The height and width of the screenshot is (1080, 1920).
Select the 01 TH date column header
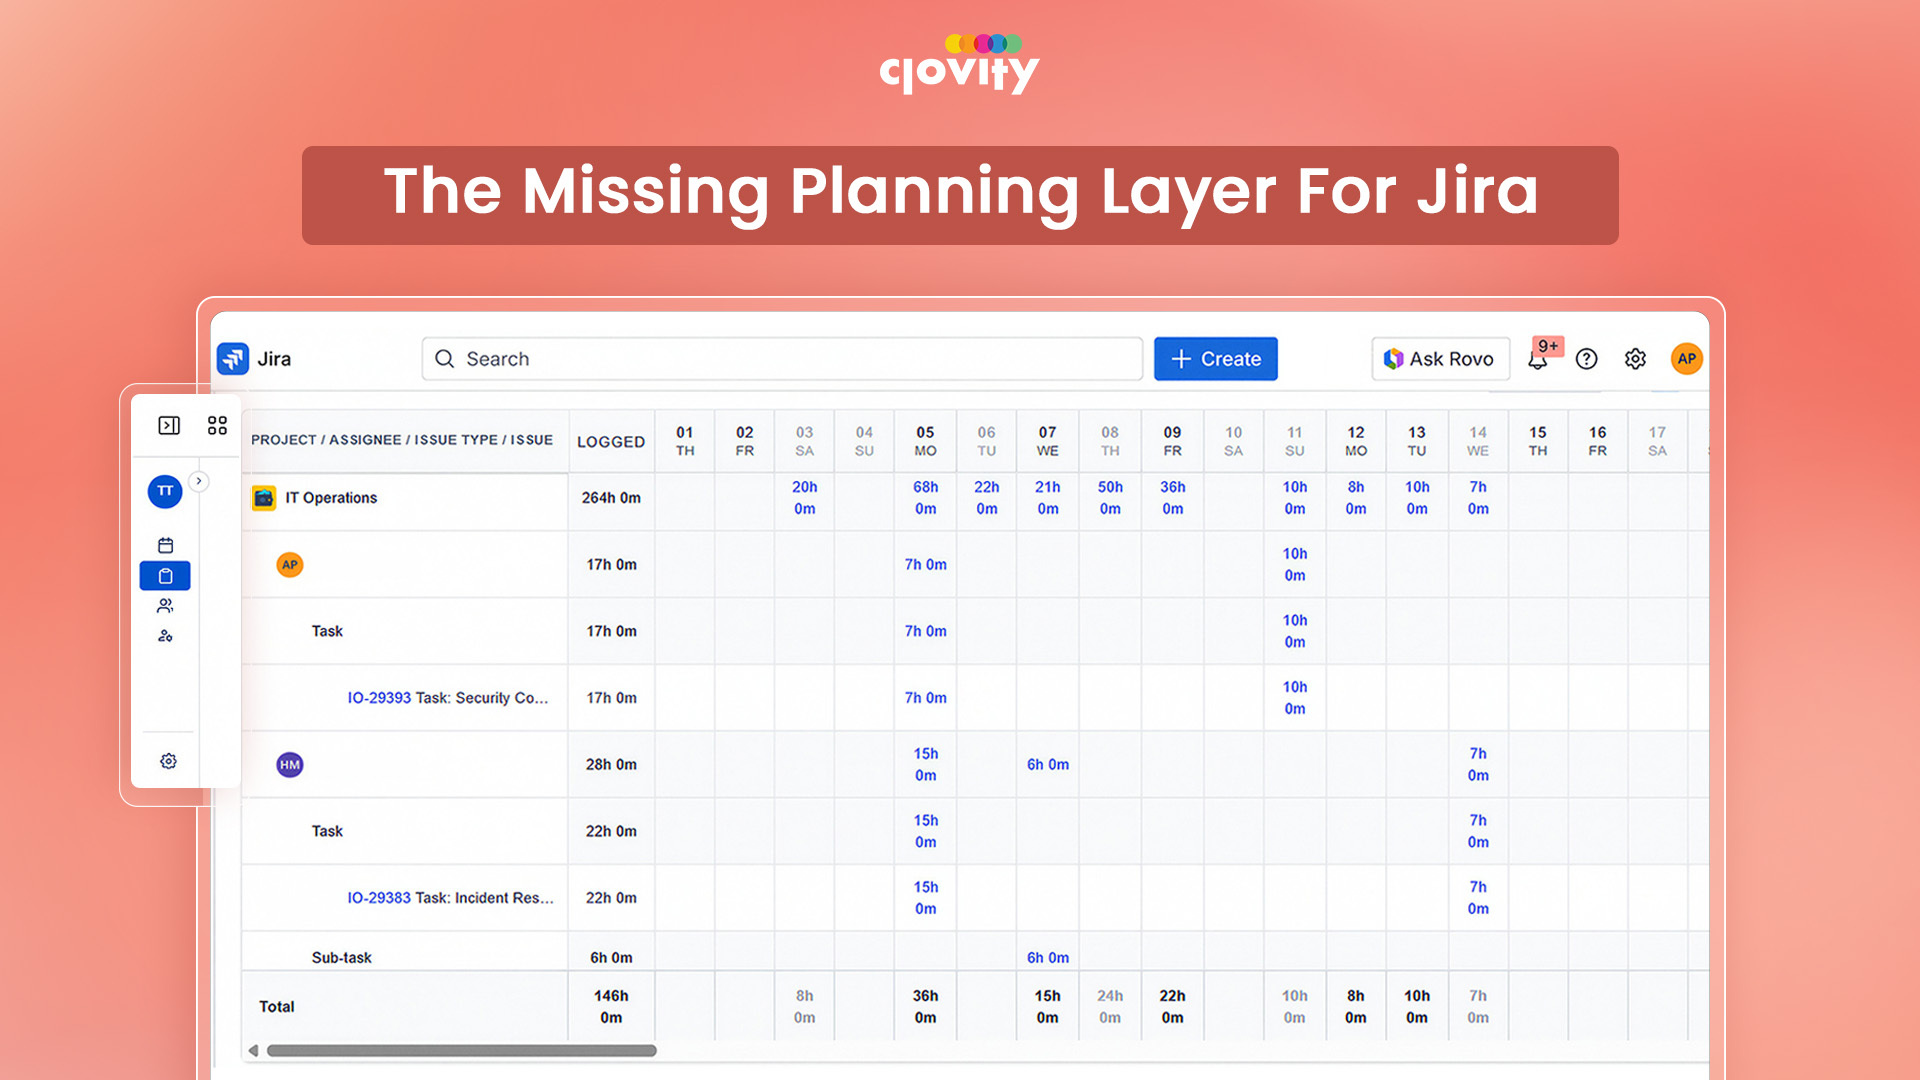(685, 441)
